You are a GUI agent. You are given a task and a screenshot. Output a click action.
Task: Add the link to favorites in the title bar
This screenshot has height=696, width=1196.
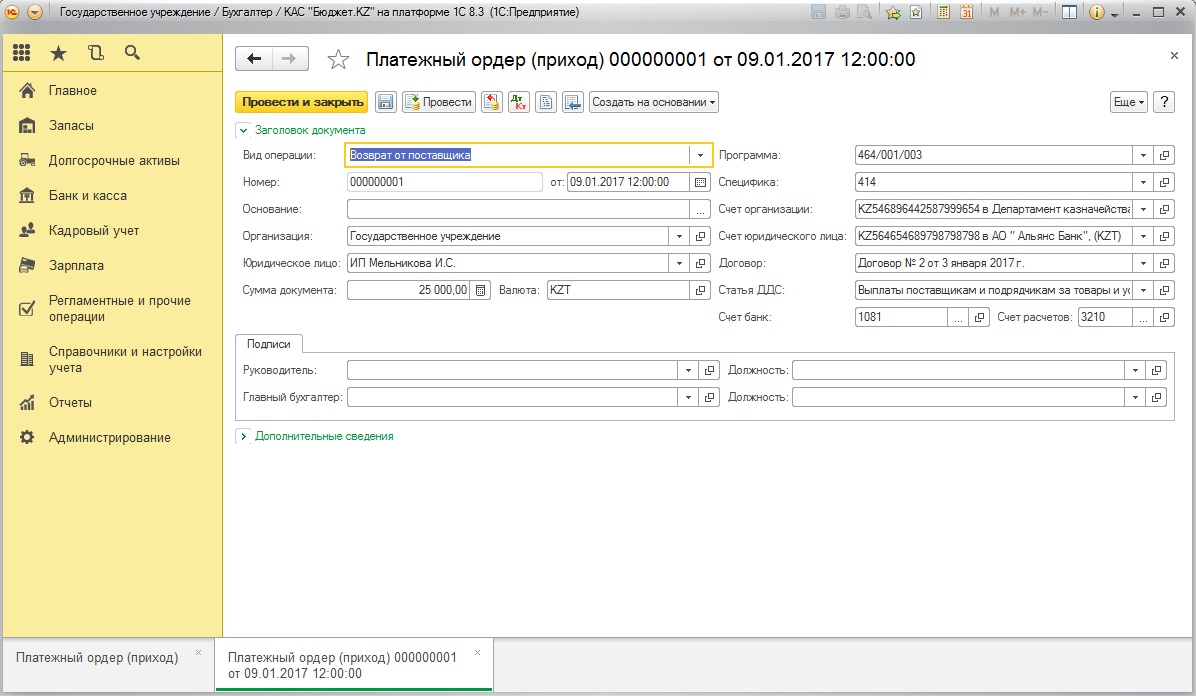[x=892, y=12]
